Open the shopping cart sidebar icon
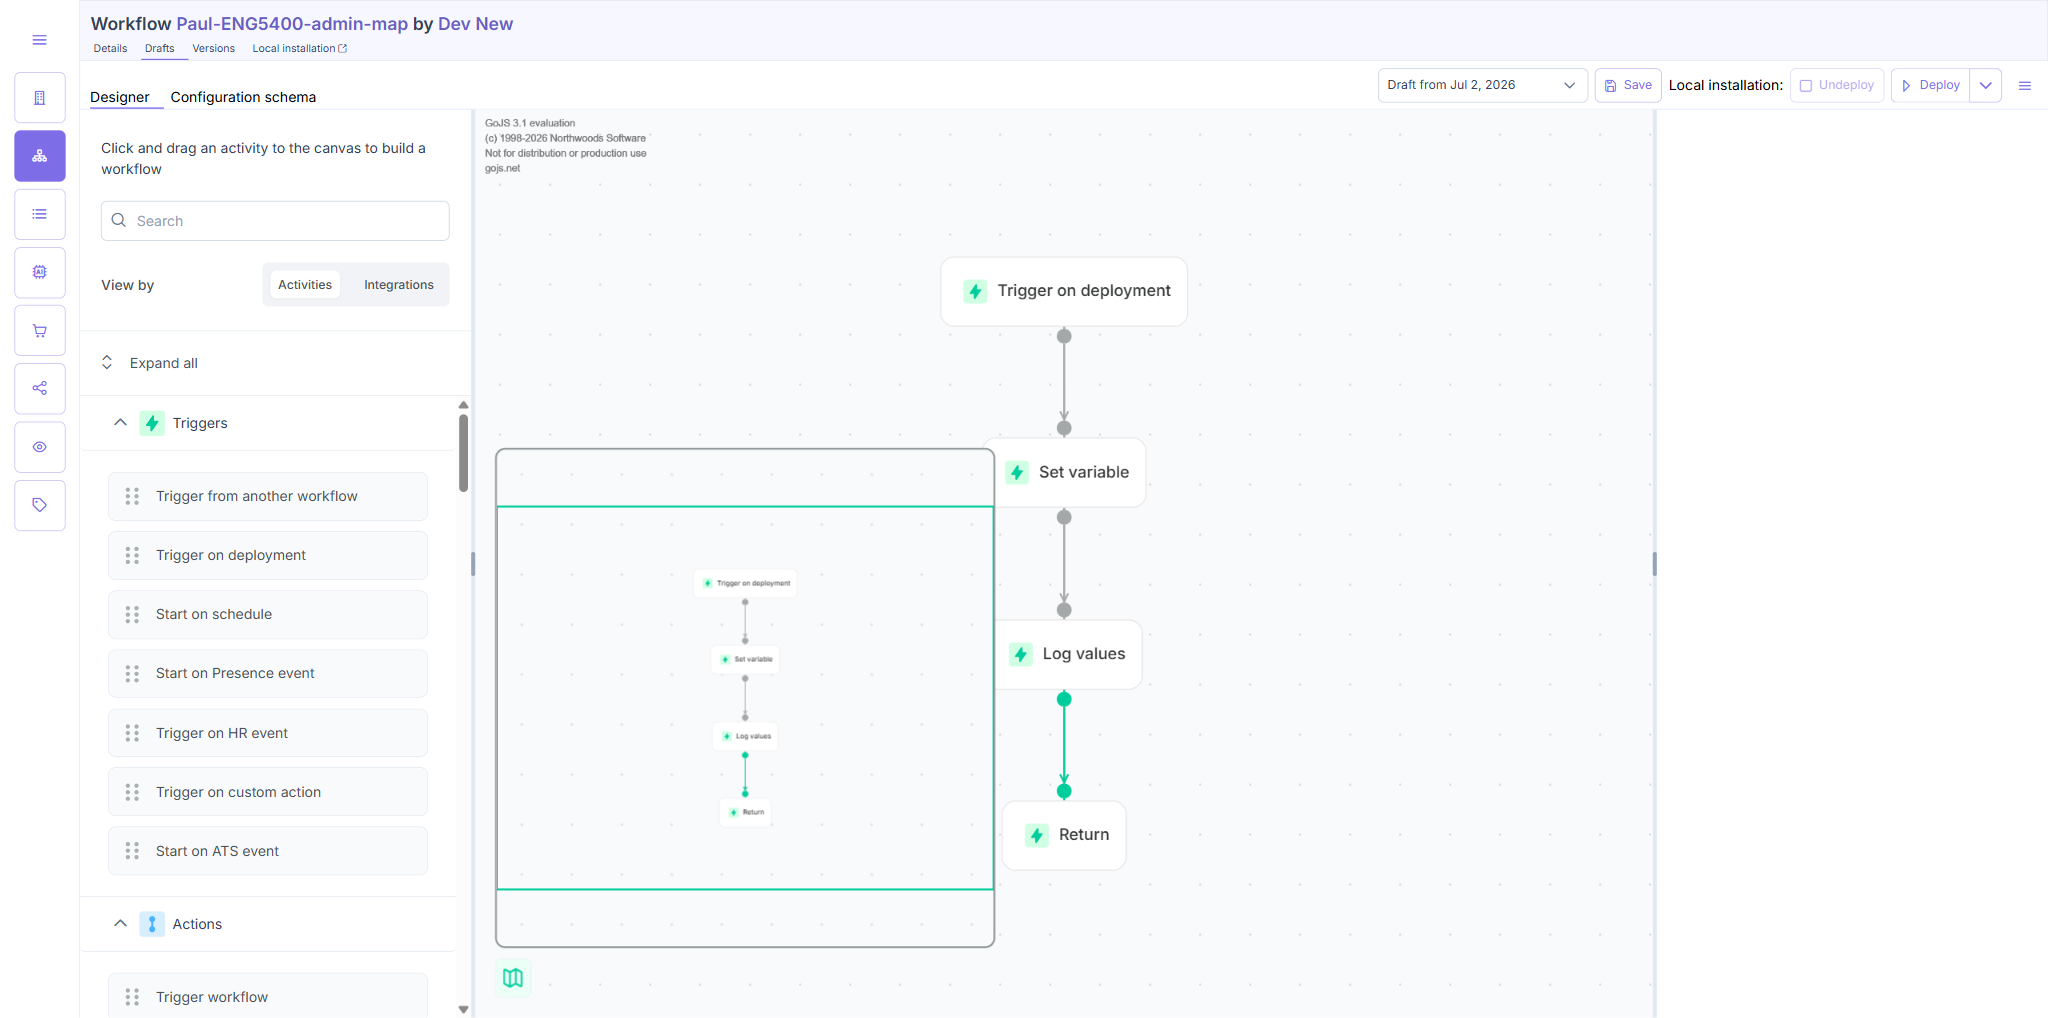2048x1018 pixels. 40,330
